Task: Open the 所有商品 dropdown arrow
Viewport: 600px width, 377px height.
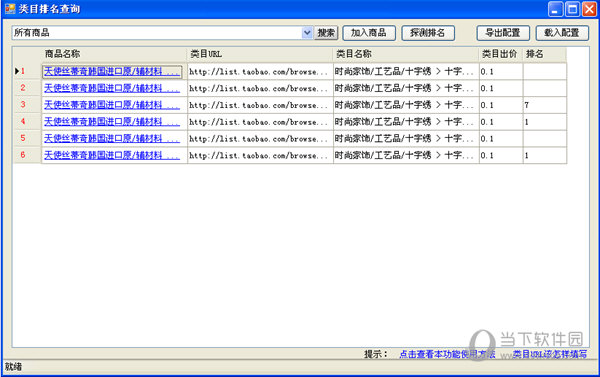Action: [307, 33]
